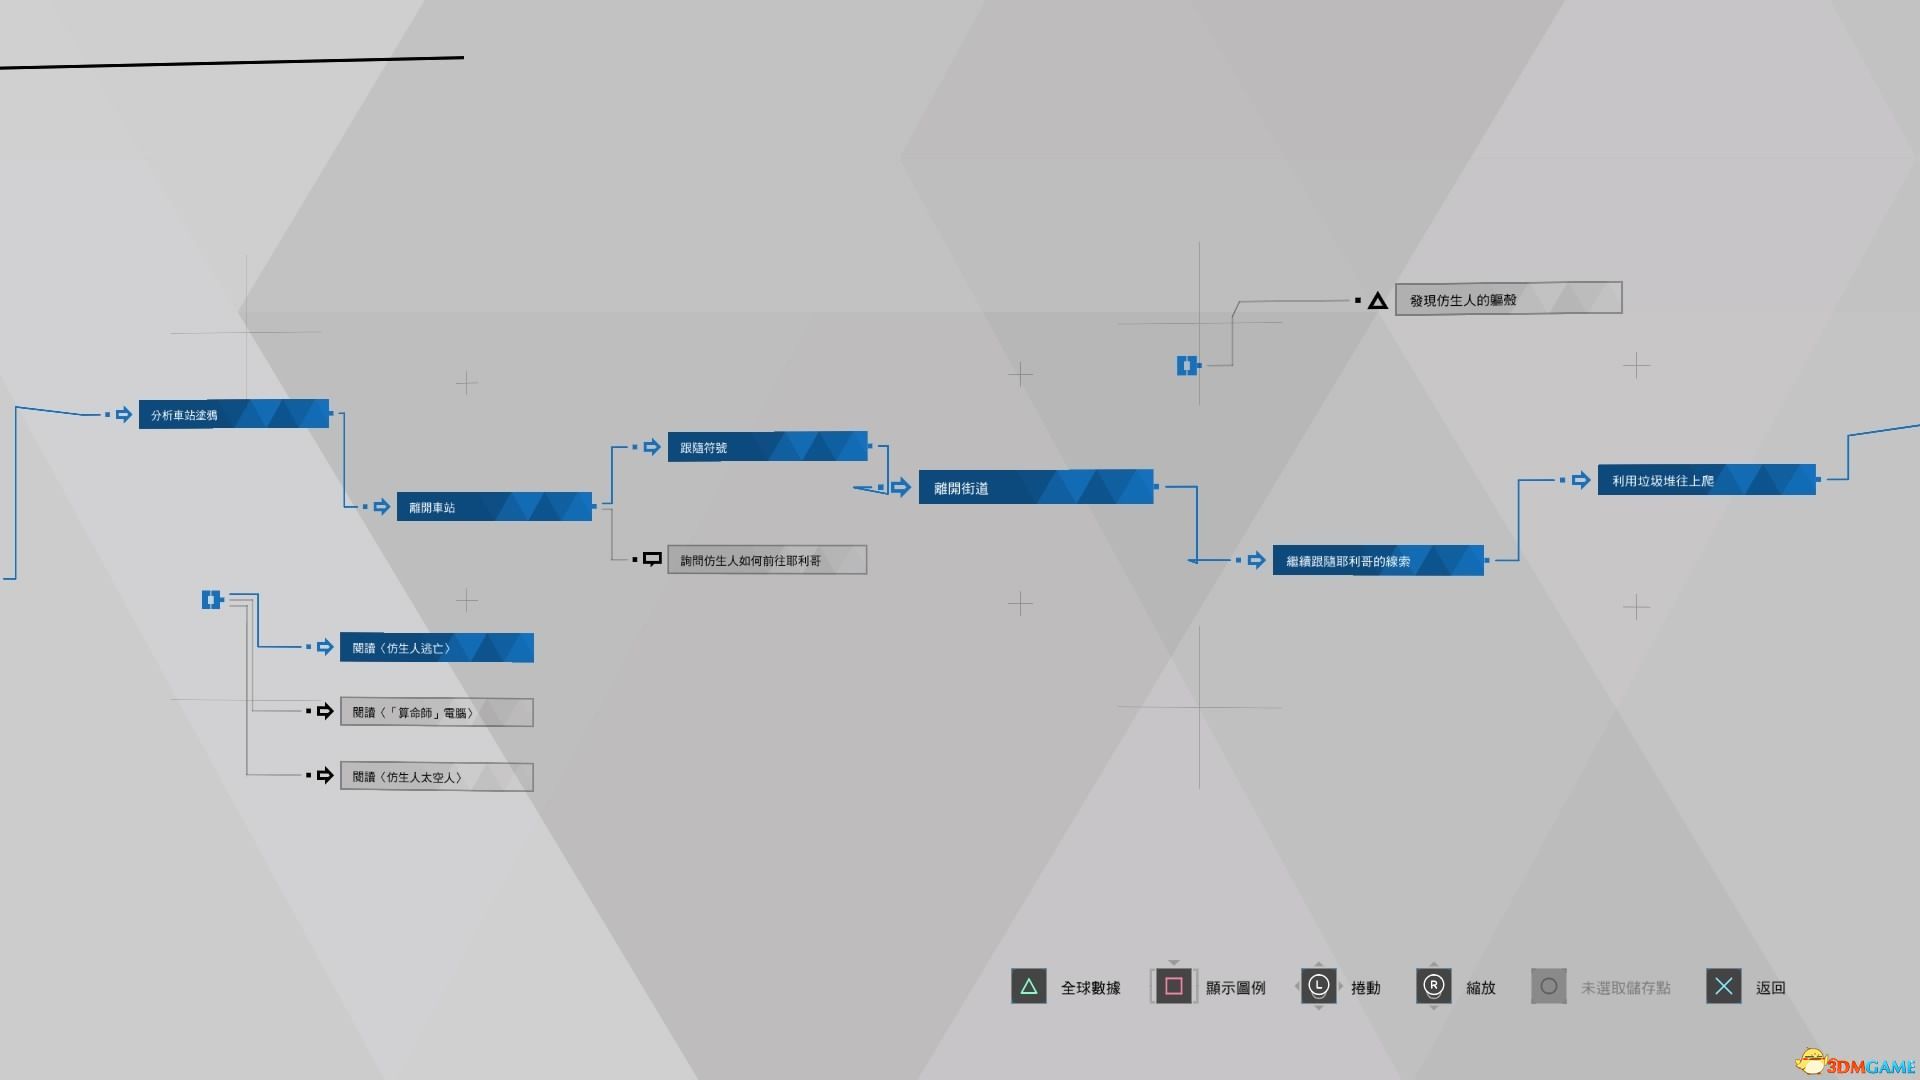
Task: Click the scroll clock icon
Action: point(1320,986)
